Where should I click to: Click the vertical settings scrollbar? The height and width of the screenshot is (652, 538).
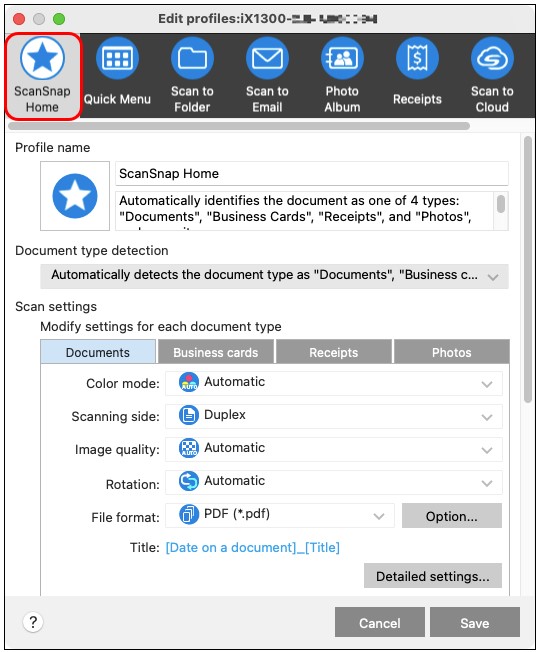(528, 269)
